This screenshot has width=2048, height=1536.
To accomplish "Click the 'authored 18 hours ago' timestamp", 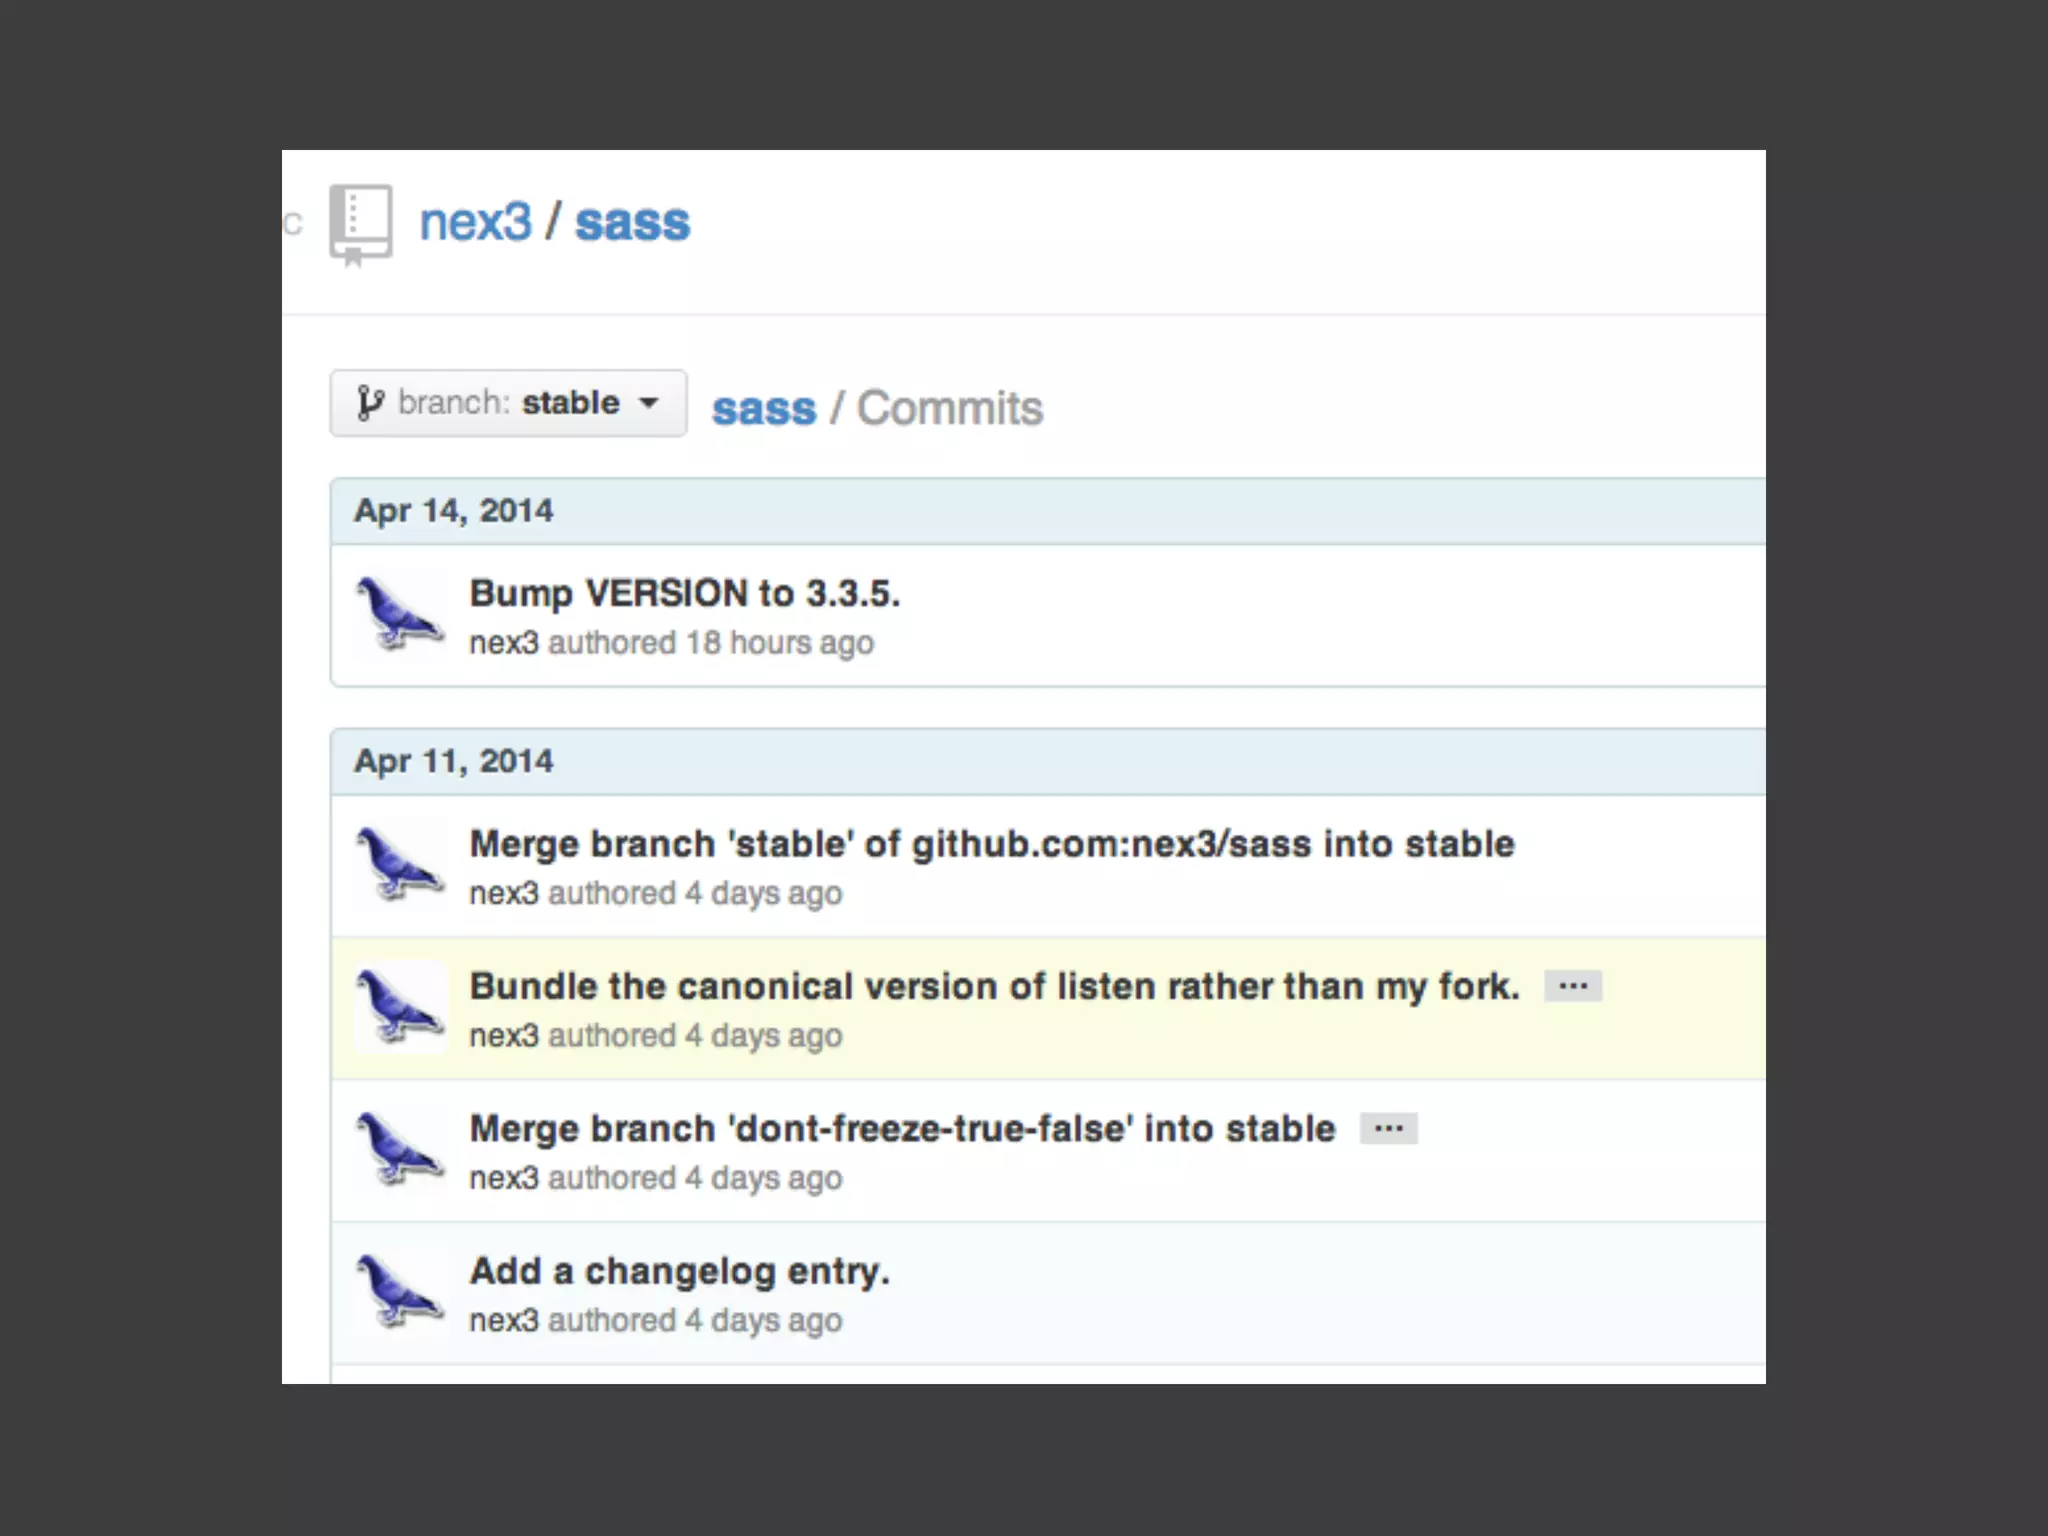I will pos(711,643).
